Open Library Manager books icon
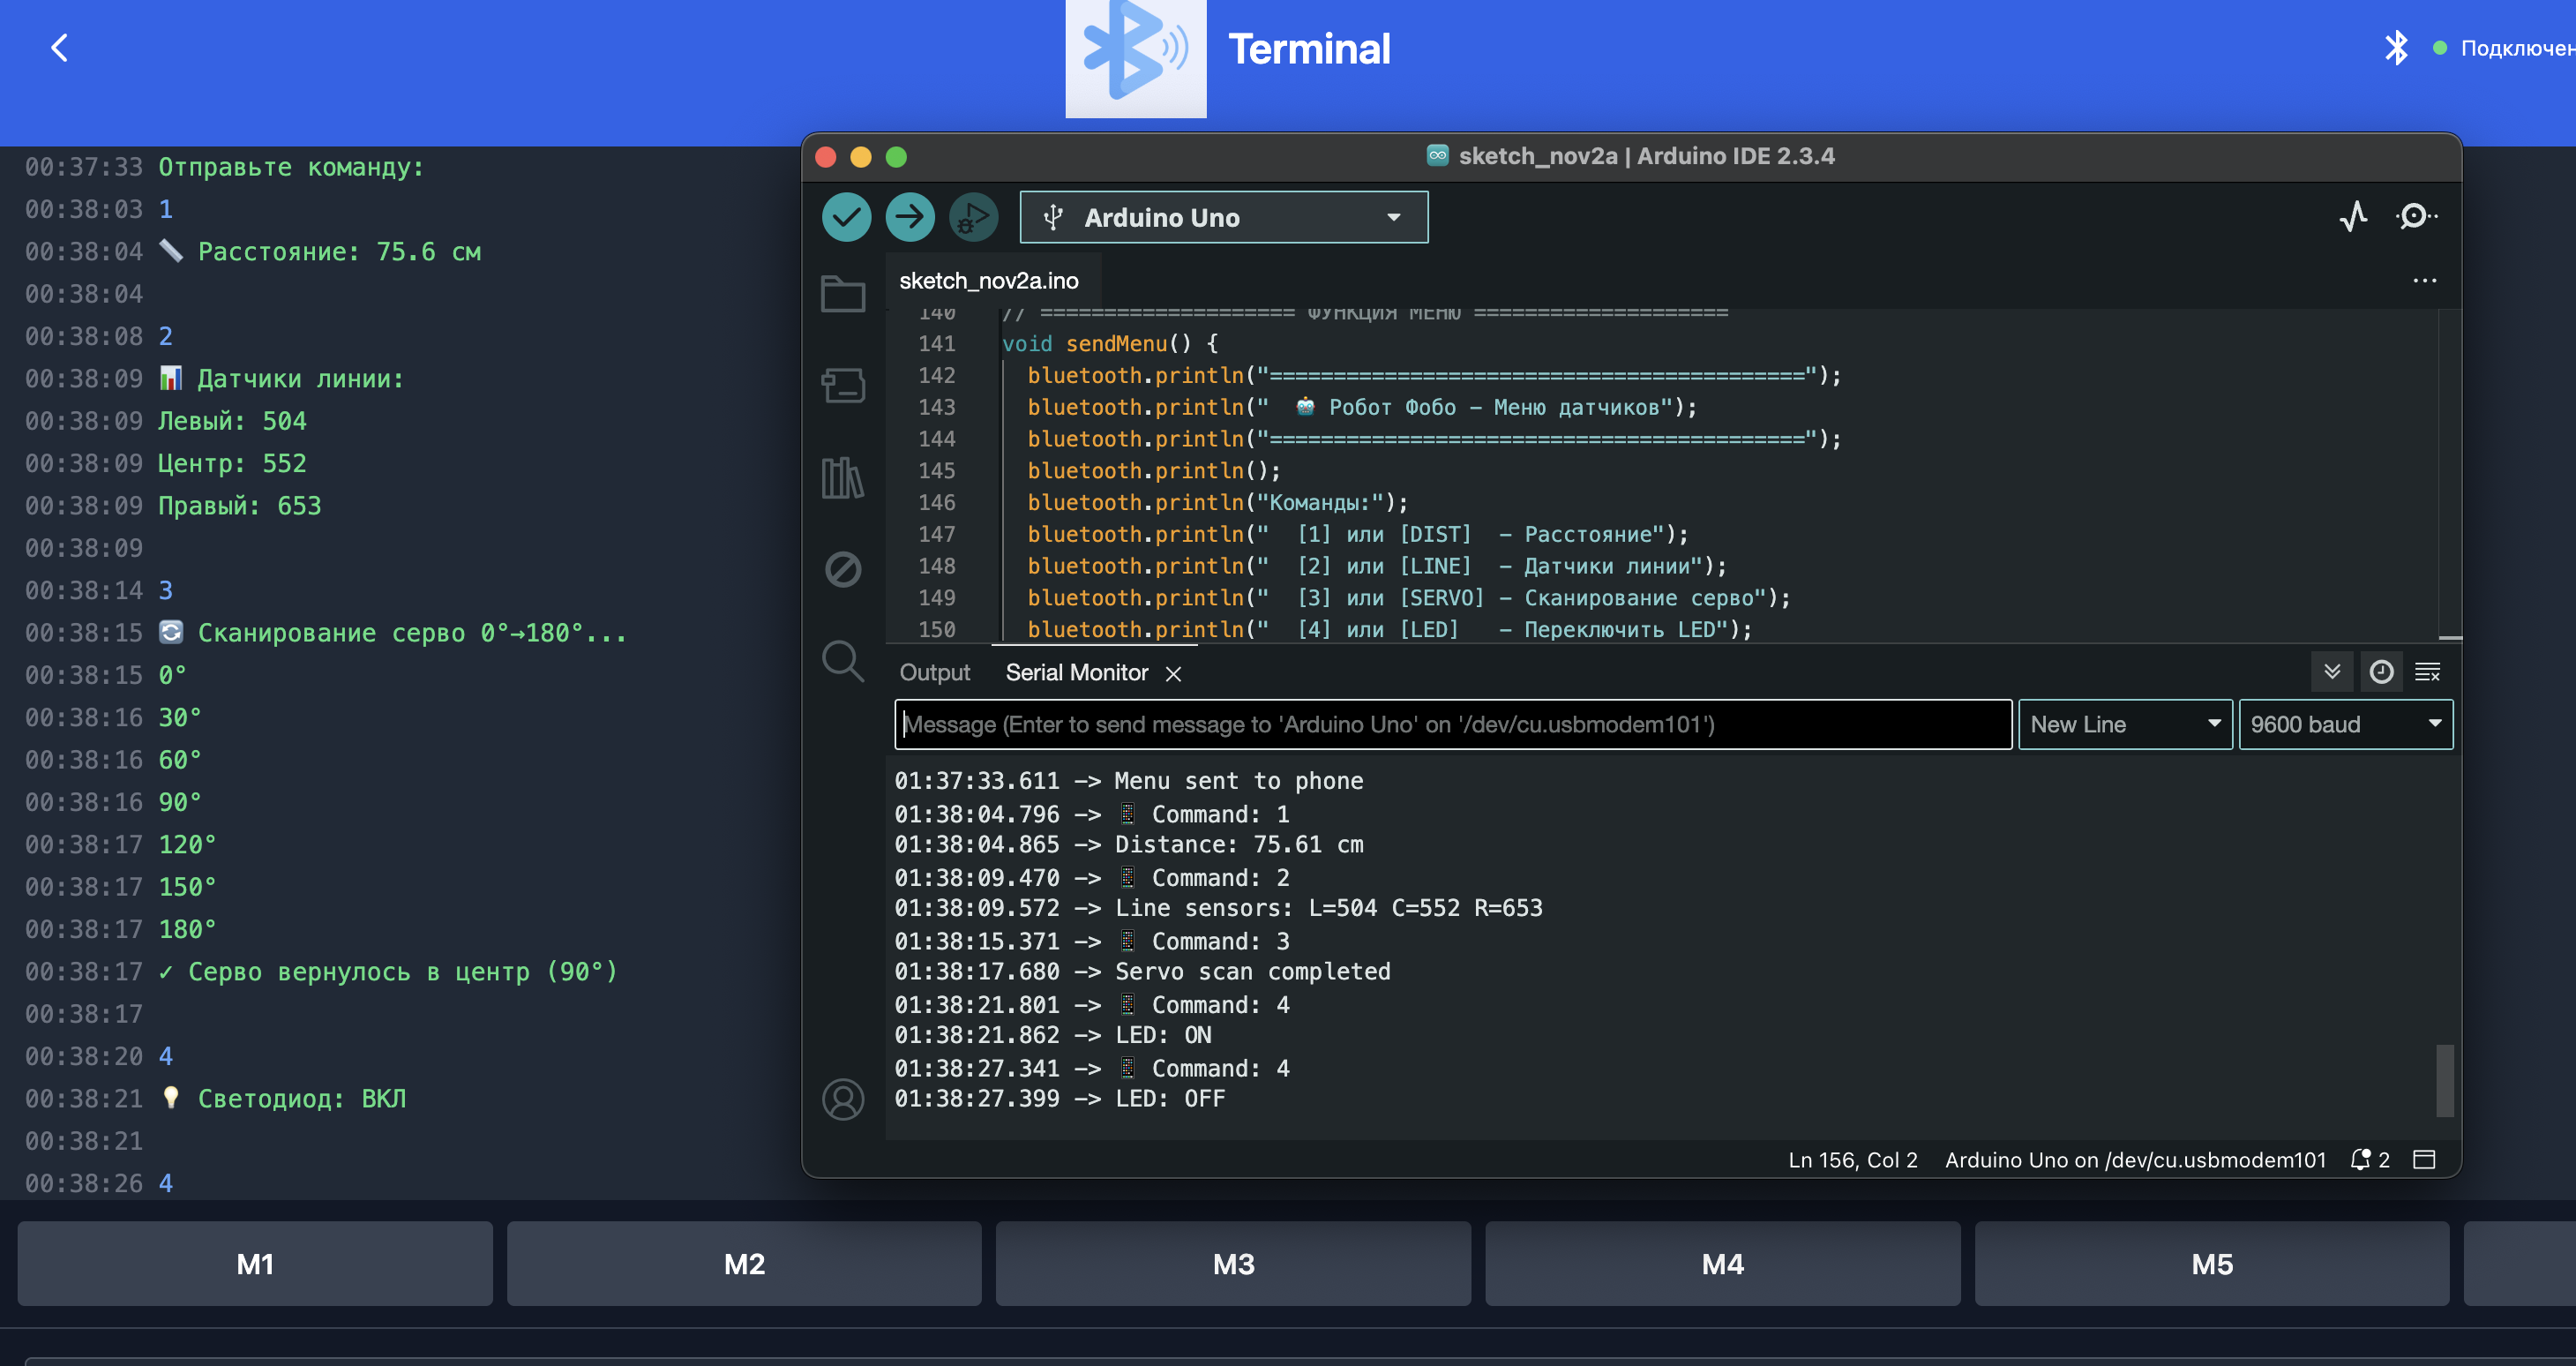The image size is (2576, 1366). pos(842,477)
